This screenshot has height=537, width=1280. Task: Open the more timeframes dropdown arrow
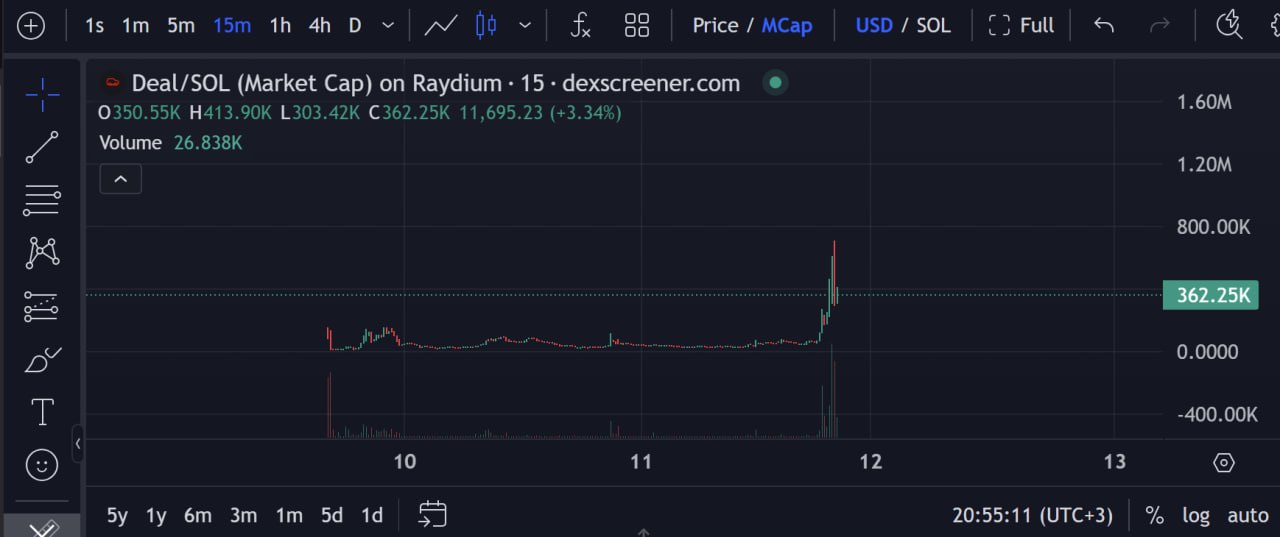(x=388, y=25)
